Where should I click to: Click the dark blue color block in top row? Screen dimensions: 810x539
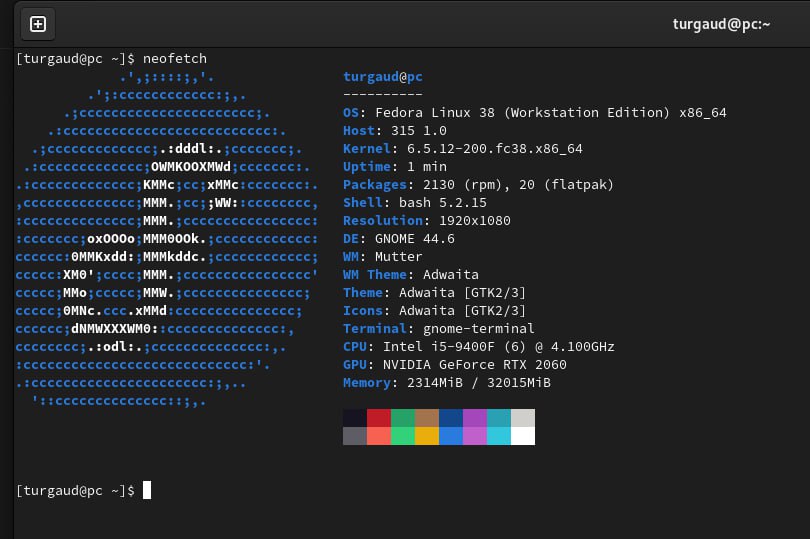pos(451,418)
